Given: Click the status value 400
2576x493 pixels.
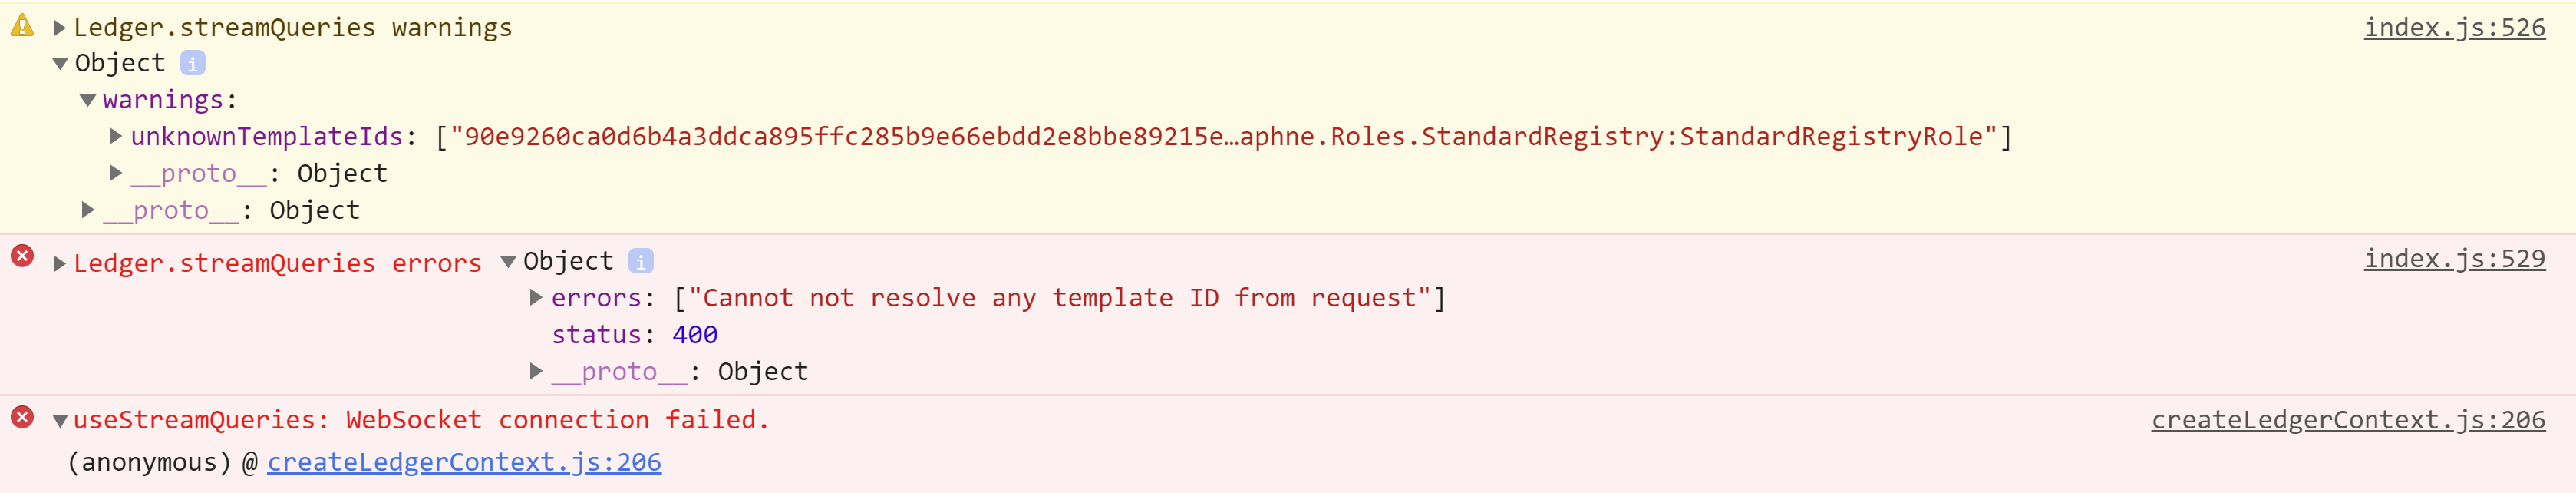Looking at the screenshot, I should (695, 335).
